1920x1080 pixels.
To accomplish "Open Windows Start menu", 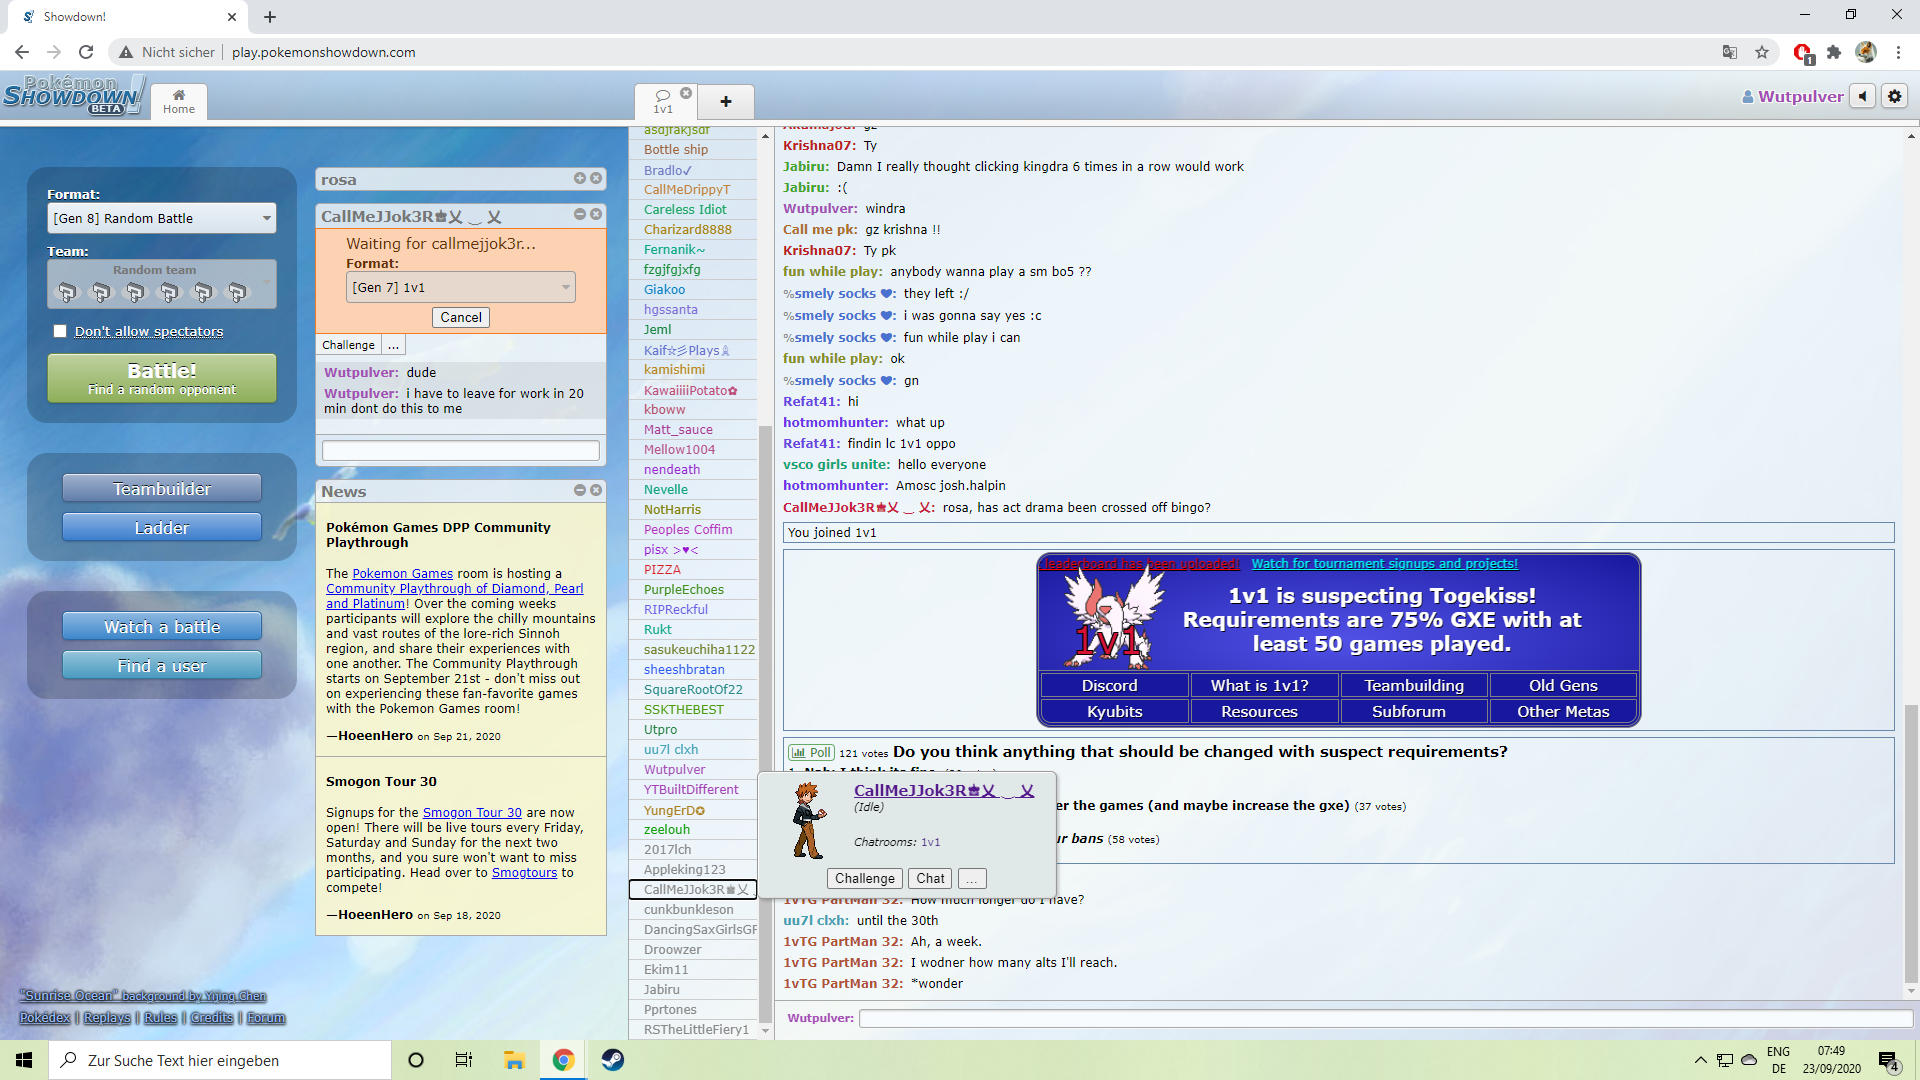I will coord(24,1060).
